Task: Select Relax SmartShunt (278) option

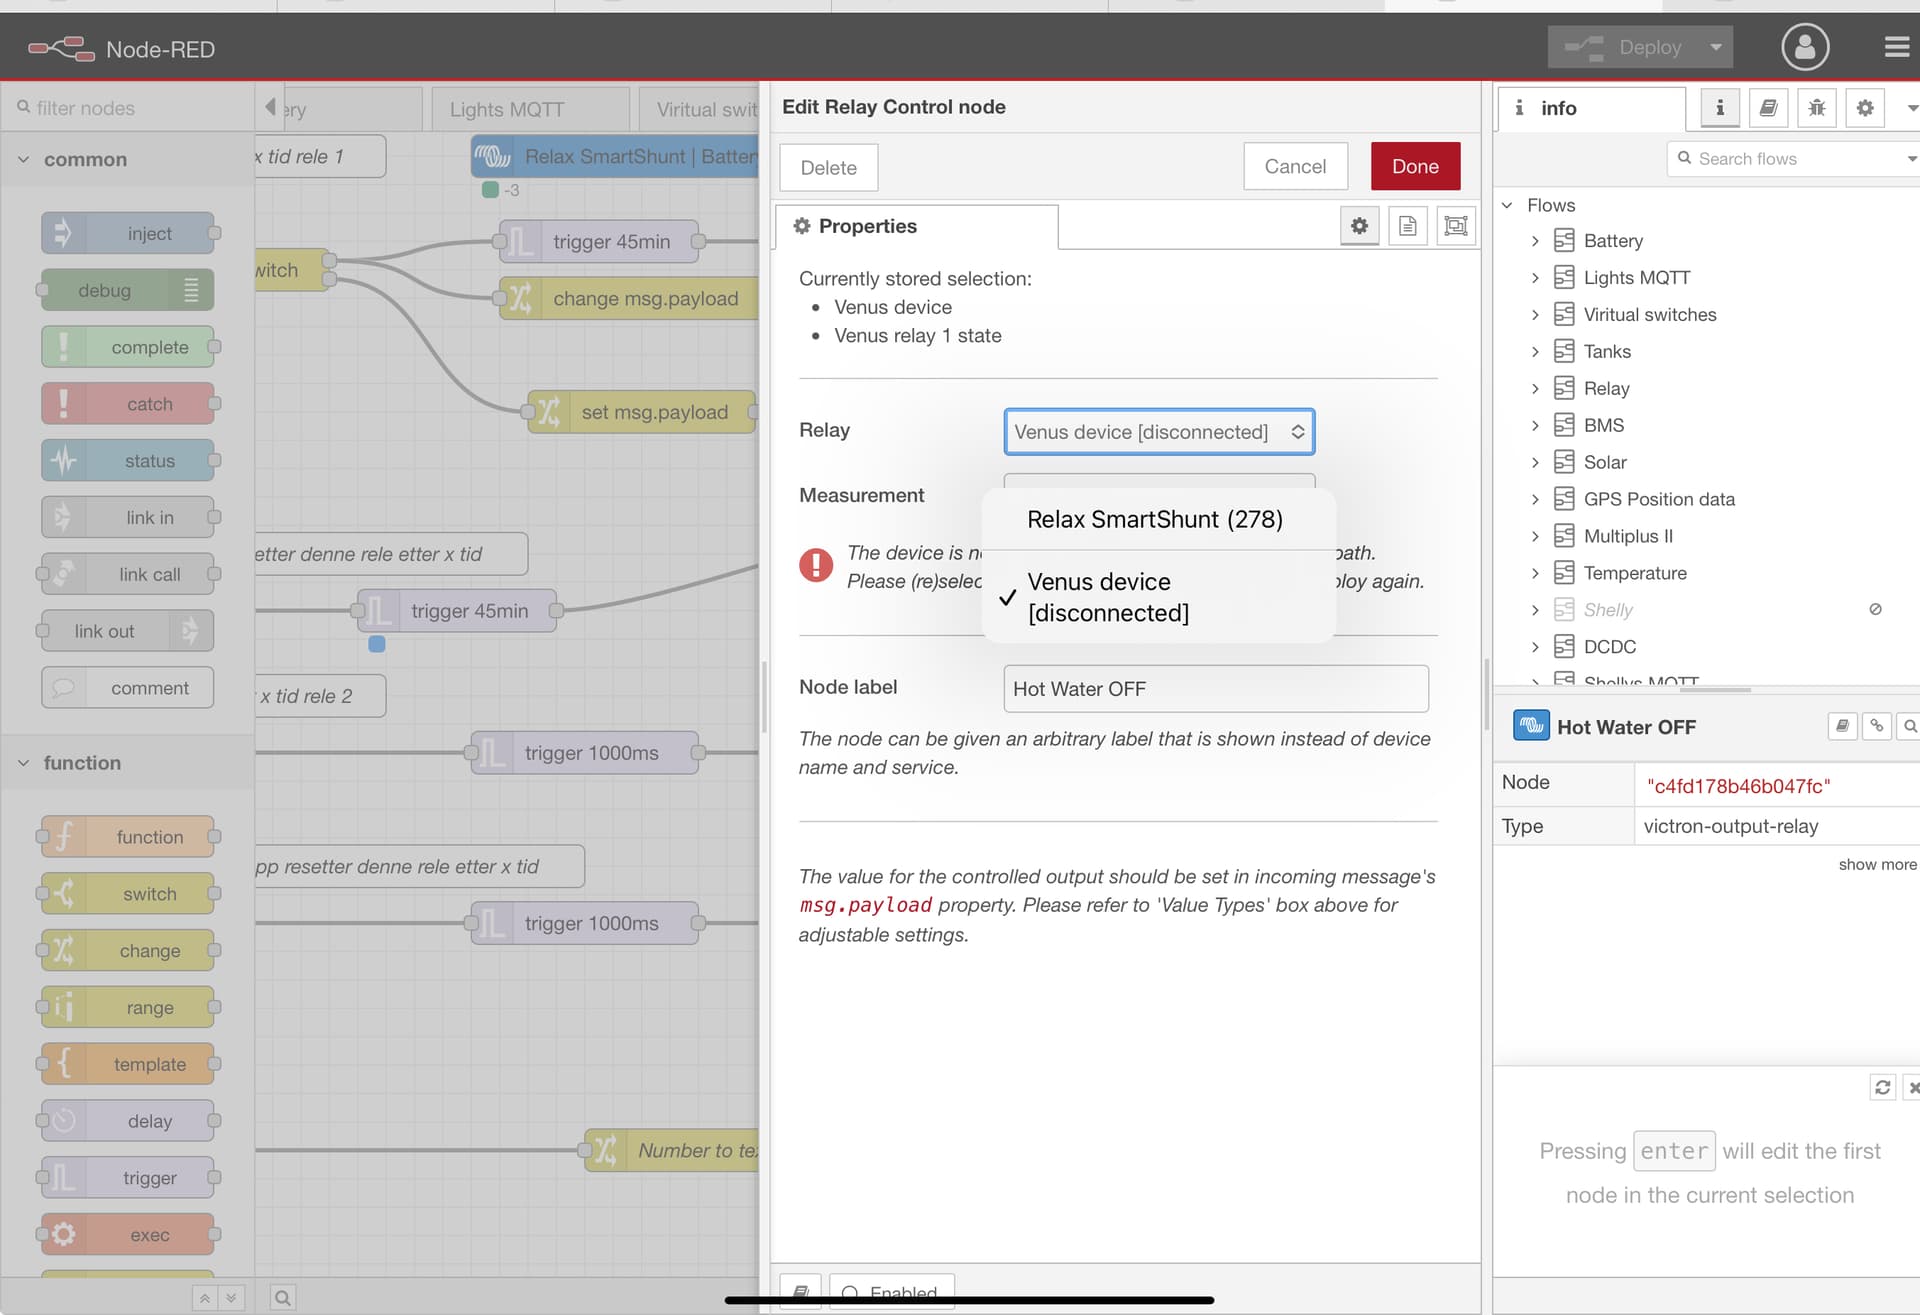Action: point(1155,519)
